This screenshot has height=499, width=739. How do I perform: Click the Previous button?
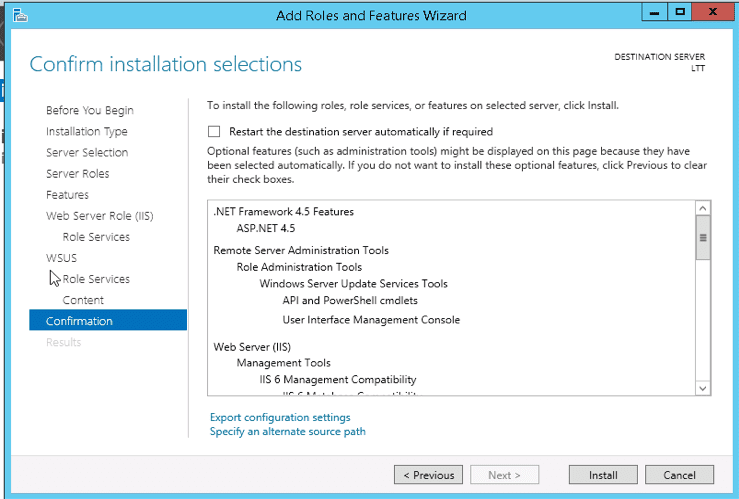[428, 475]
